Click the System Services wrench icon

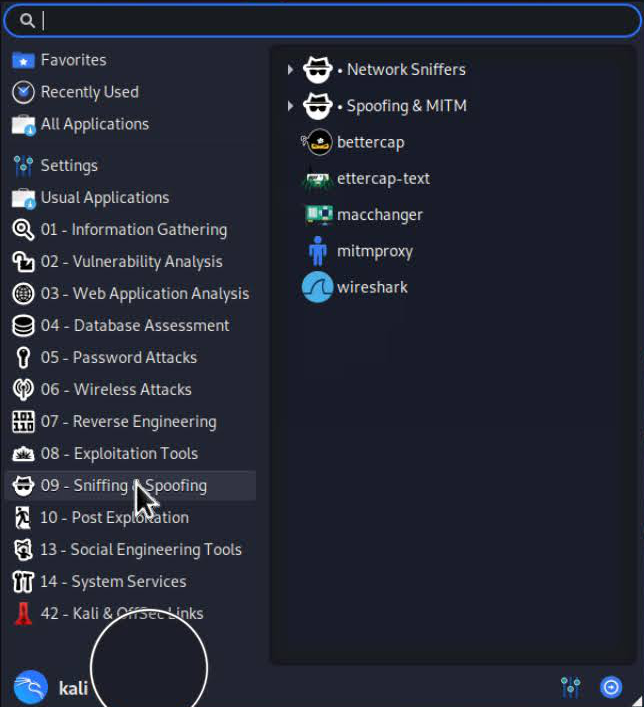[x=23, y=582]
